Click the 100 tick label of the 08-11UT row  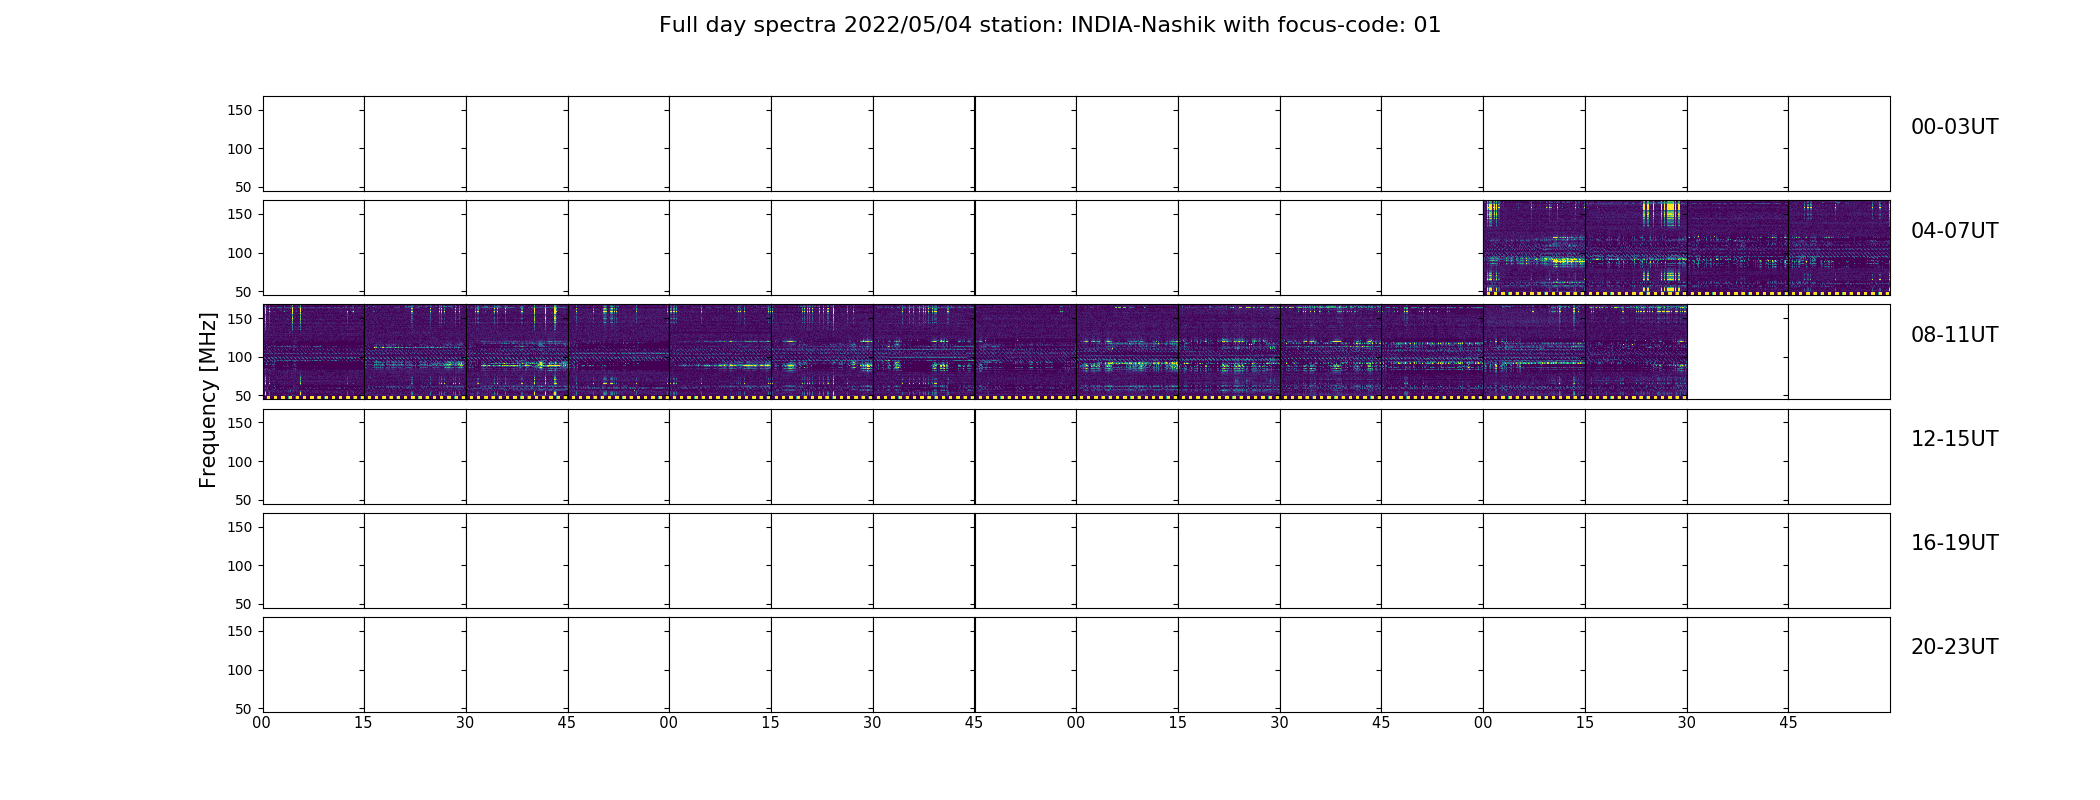click(x=240, y=357)
